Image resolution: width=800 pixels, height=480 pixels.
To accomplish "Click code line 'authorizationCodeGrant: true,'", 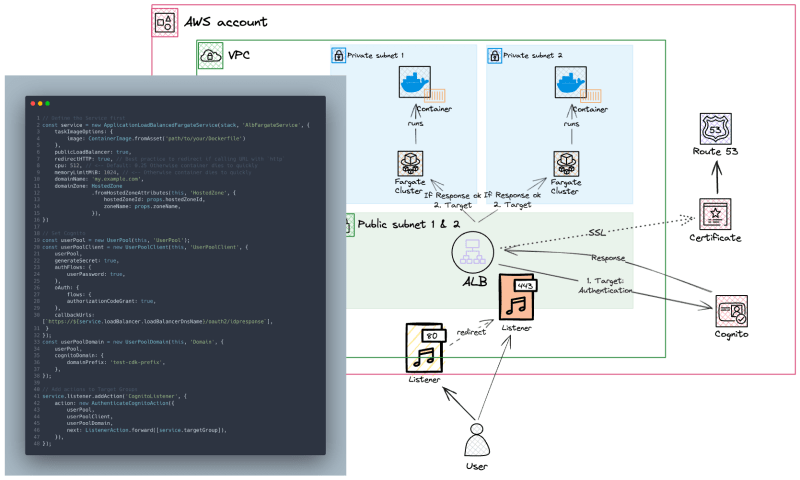I will tap(111, 301).
